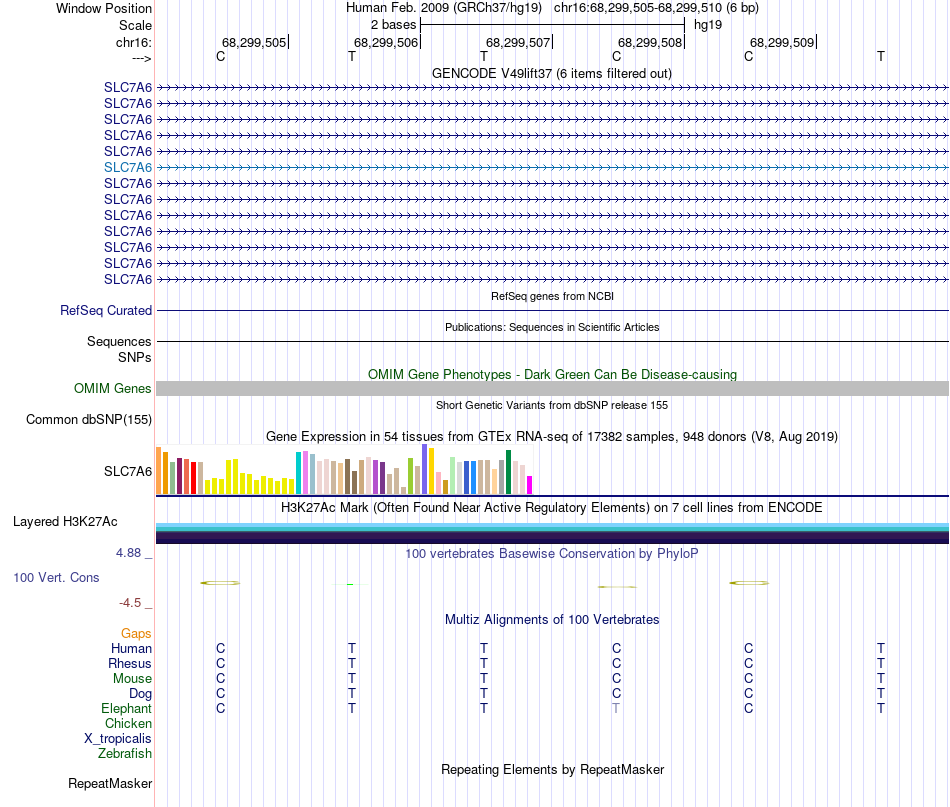The width and height of the screenshot is (950, 807).
Task: Click the GTEx Gene Expression track title
Action: [552, 436]
